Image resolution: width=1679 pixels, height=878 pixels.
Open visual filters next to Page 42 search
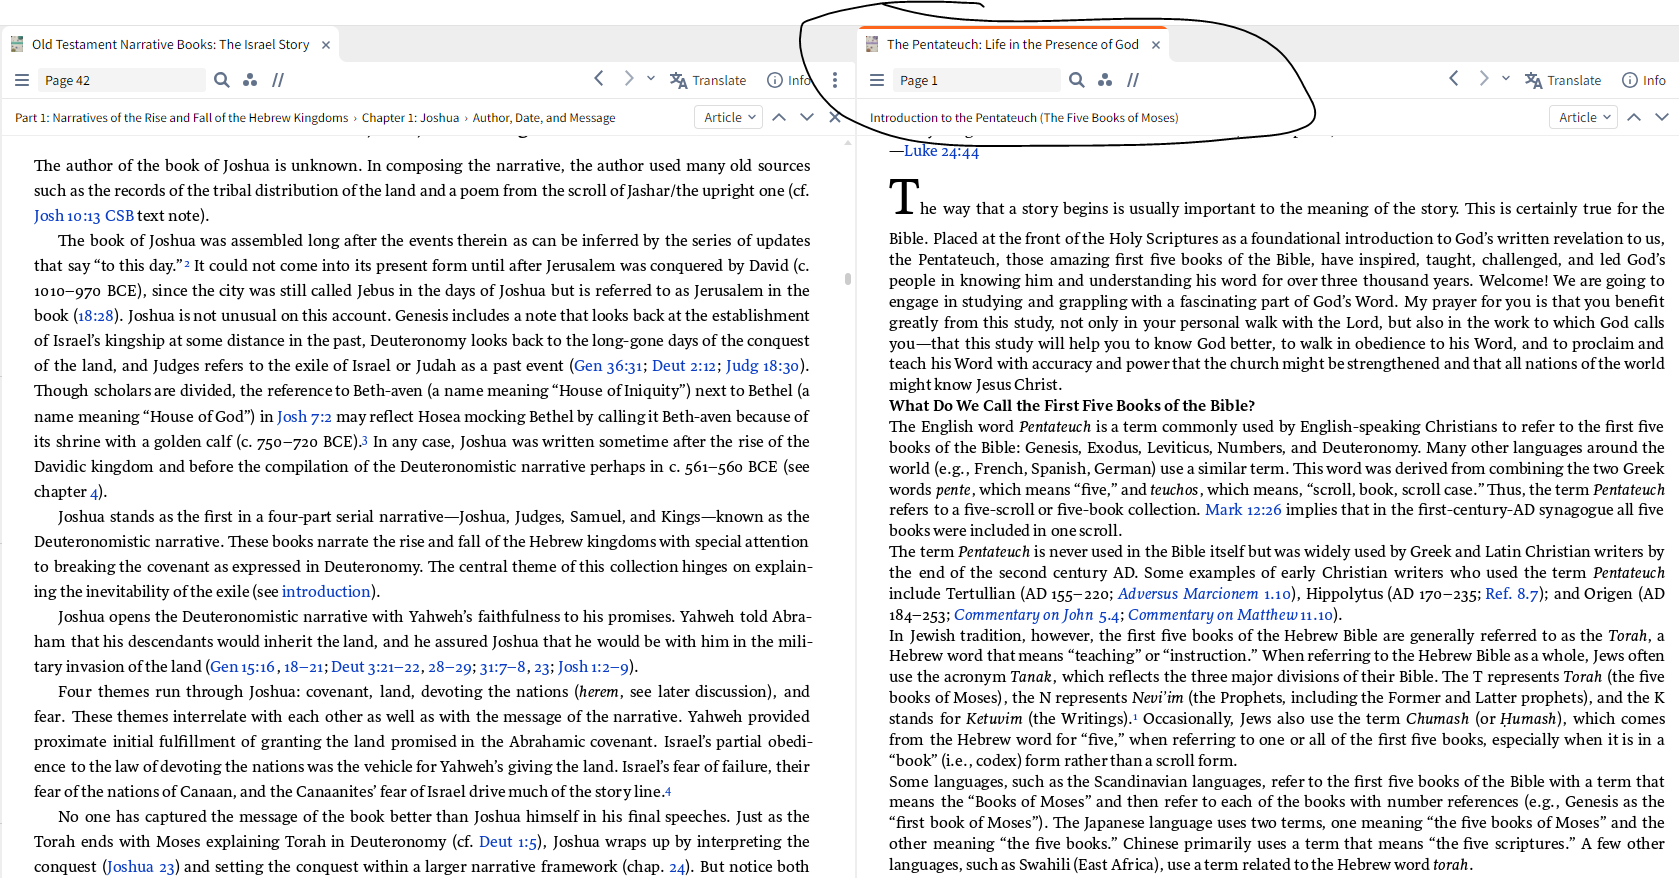click(250, 80)
